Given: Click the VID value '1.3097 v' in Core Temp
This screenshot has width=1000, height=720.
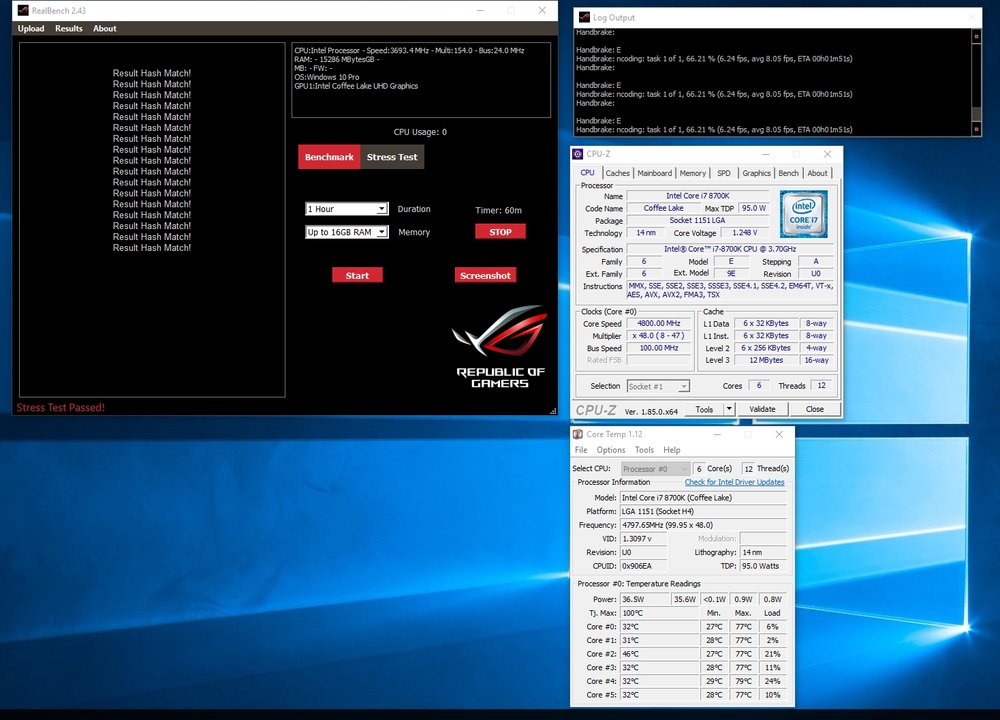Looking at the screenshot, I should tap(643, 539).
